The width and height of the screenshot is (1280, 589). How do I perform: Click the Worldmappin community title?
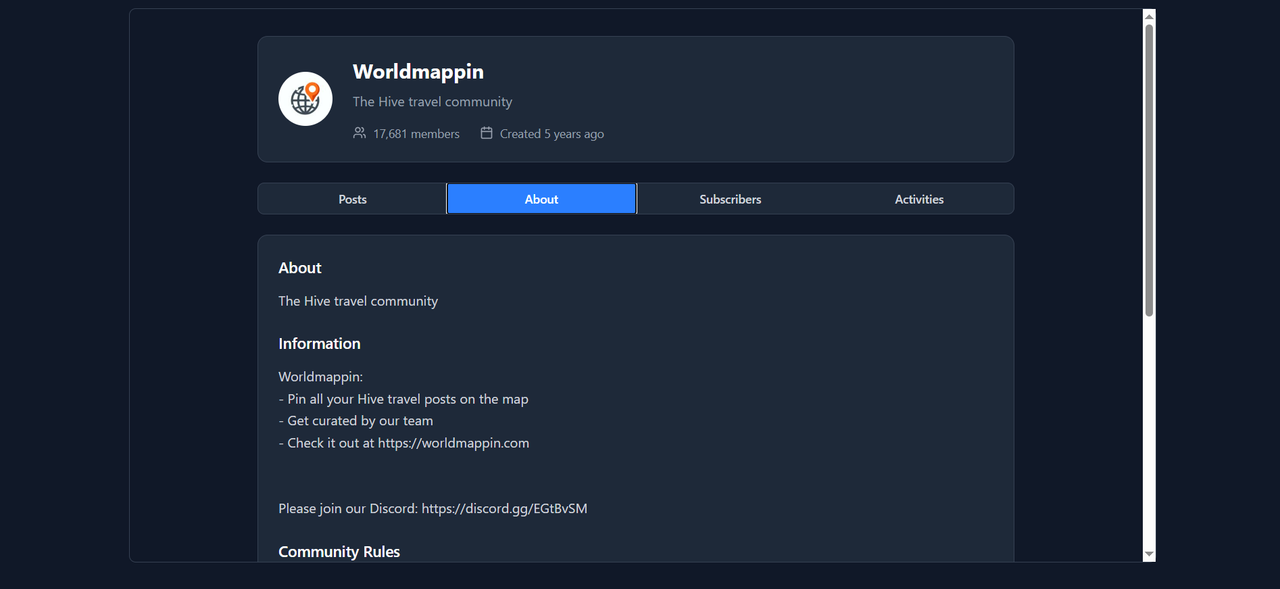click(x=418, y=72)
